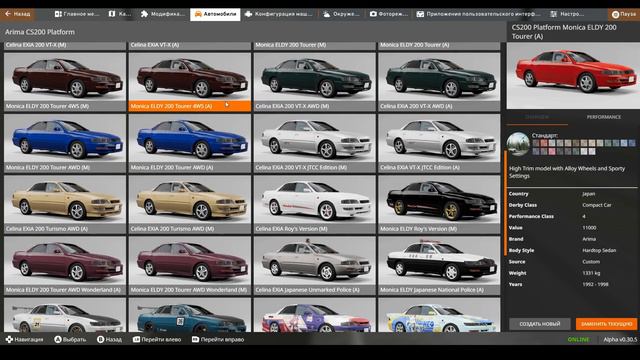
Task: Click the Body Style value Hardtop Sedan
Action: pyautogui.click(x=599, y=250)
